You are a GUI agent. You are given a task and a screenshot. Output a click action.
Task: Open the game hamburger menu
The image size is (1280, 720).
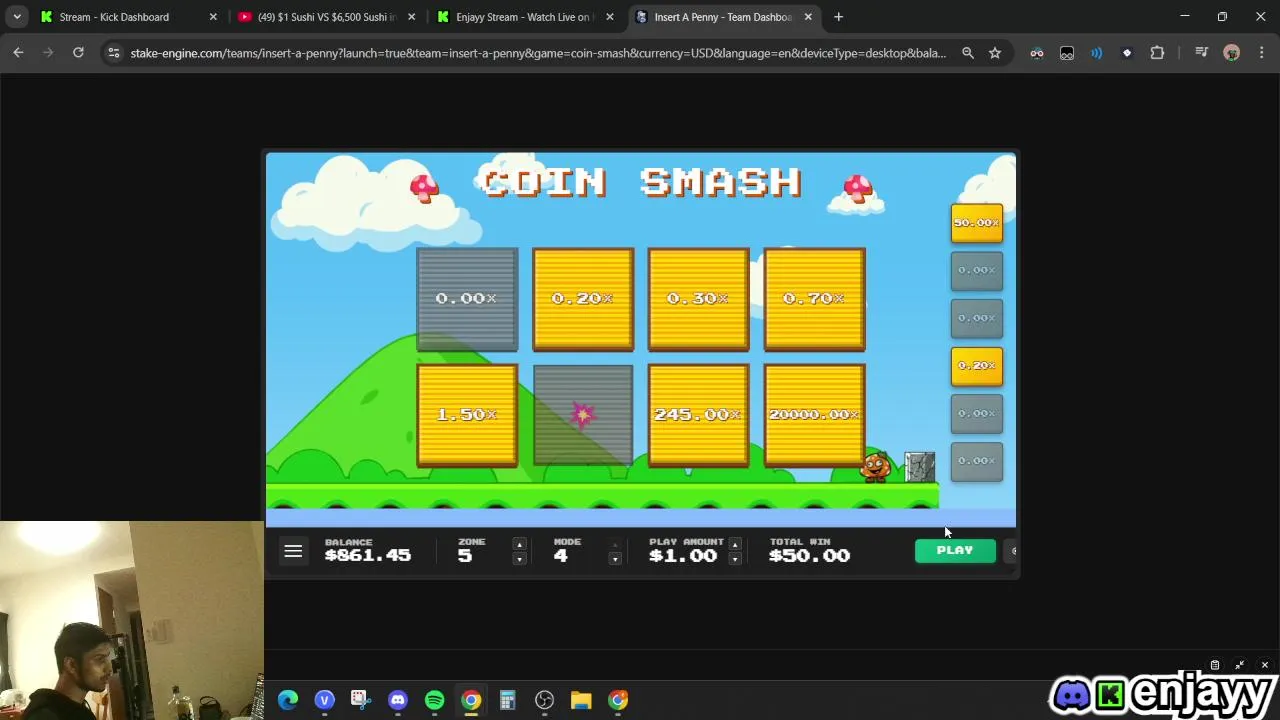point(293,551)
